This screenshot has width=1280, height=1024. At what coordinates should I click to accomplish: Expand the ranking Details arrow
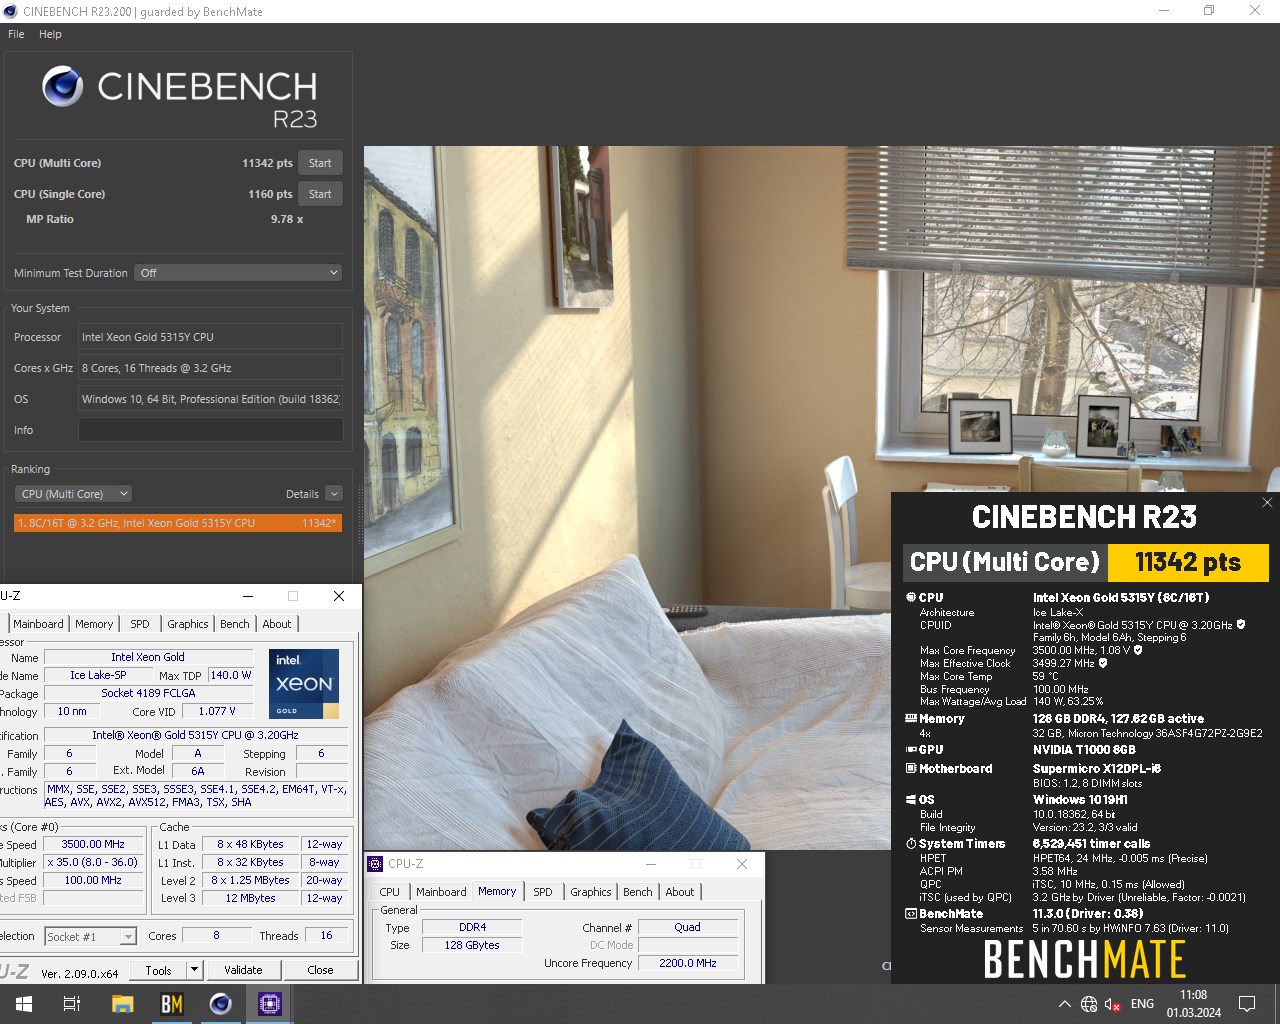click(334, 494)
